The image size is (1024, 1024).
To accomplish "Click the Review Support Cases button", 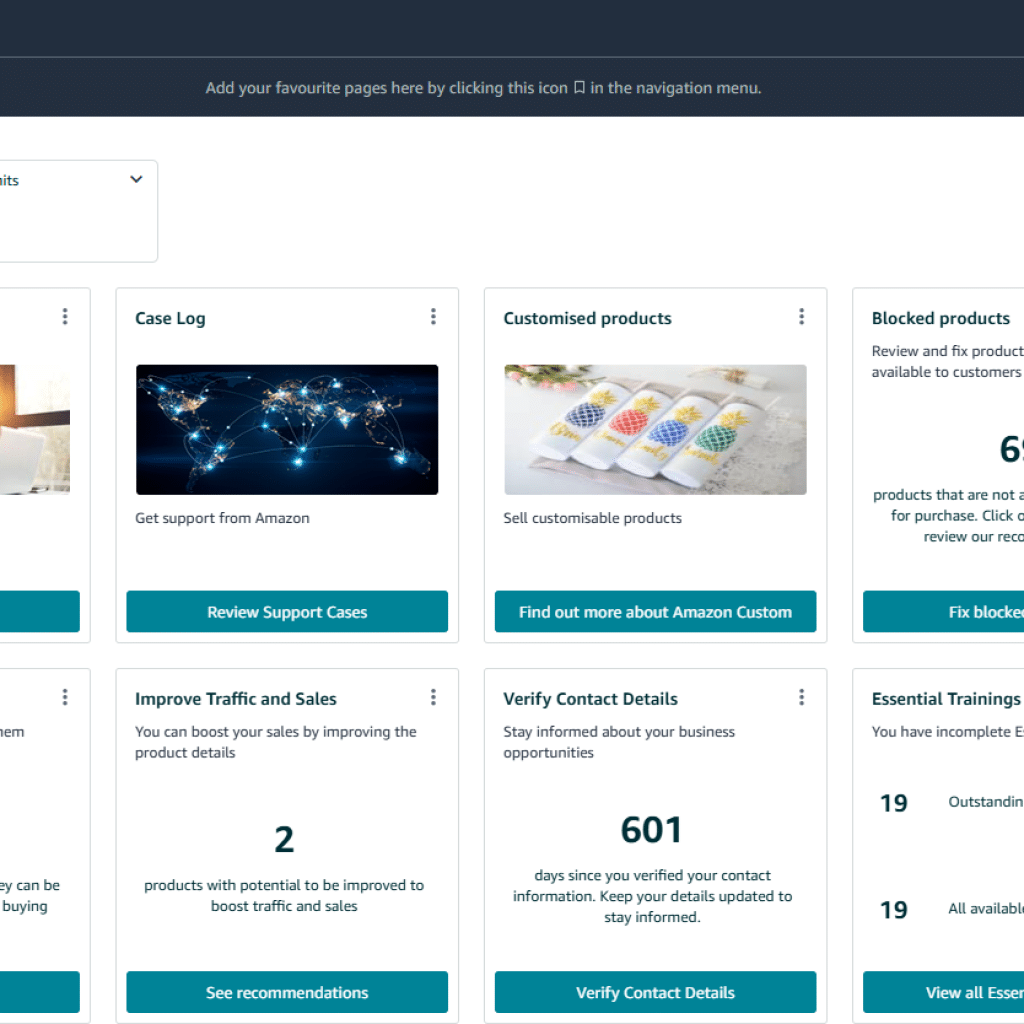I will (287, 611).
